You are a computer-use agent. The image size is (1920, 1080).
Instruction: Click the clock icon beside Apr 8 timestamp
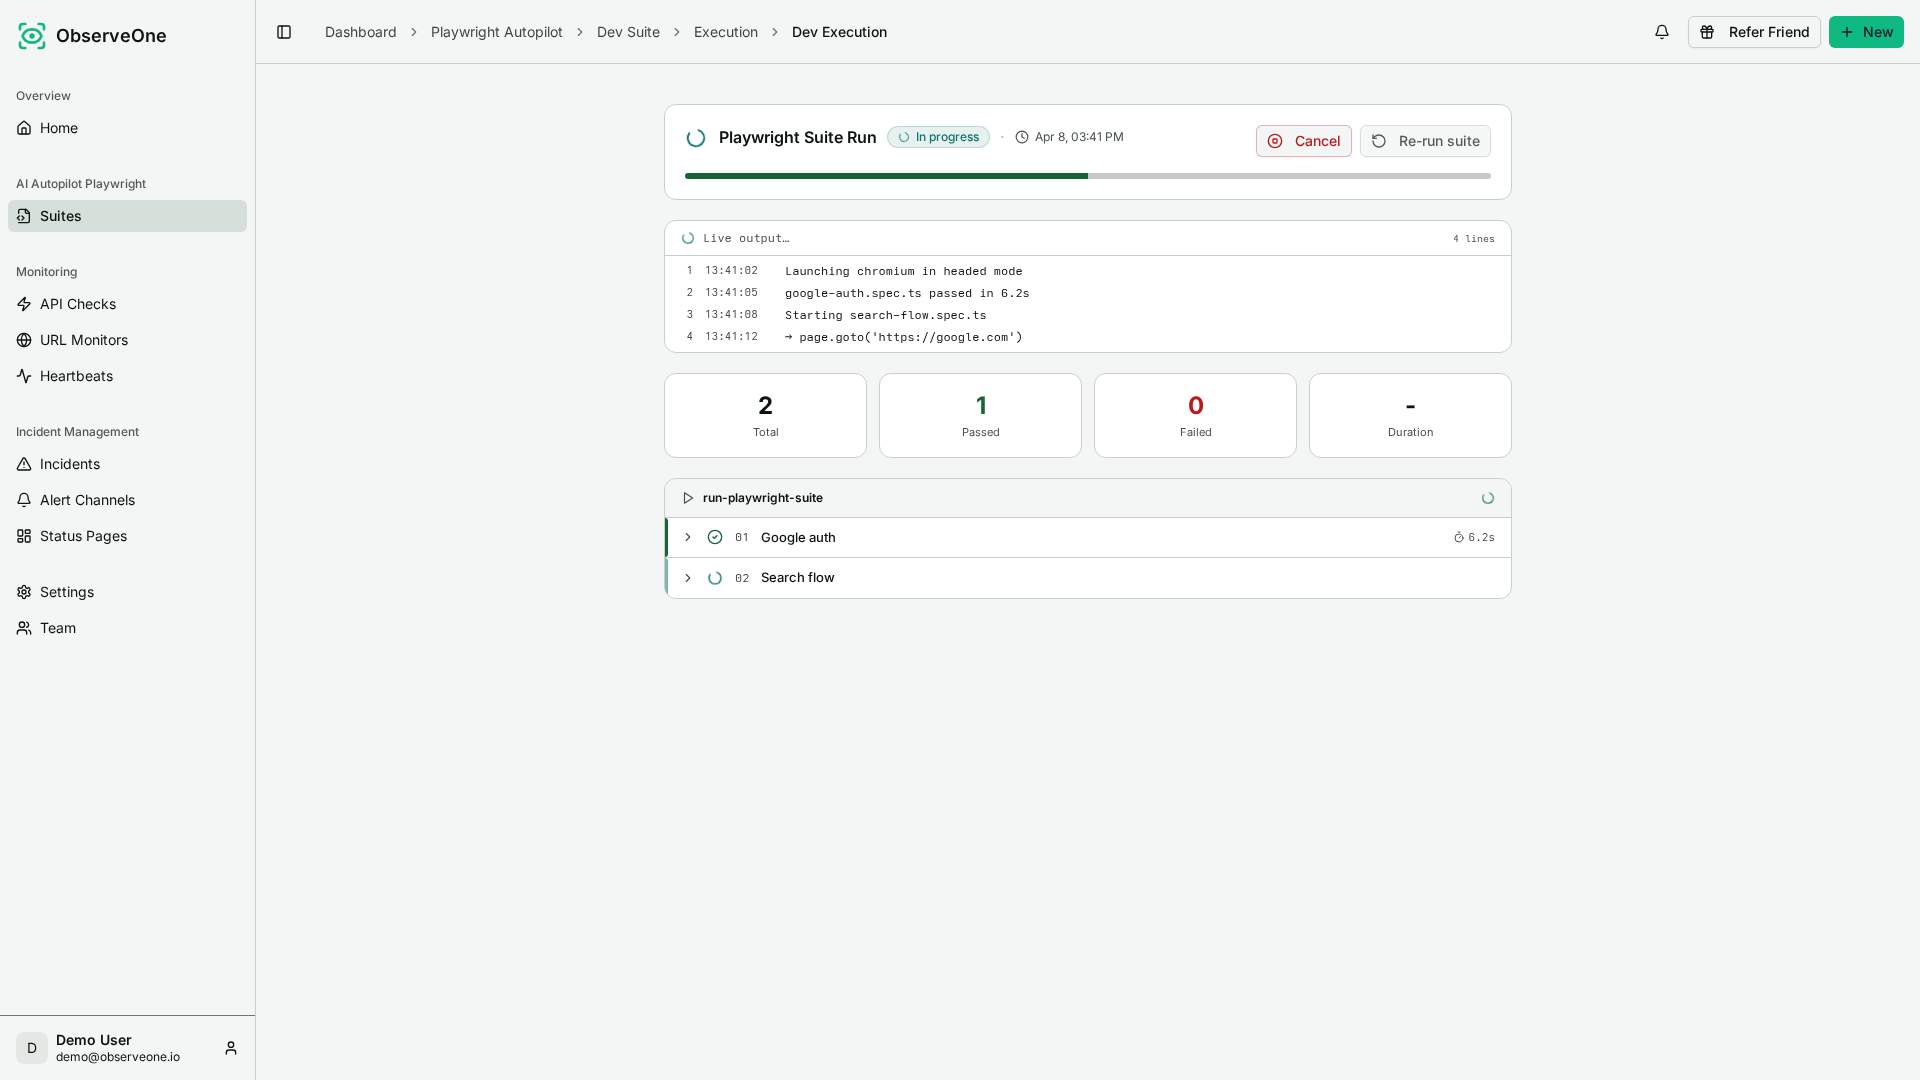point(1022,137)
